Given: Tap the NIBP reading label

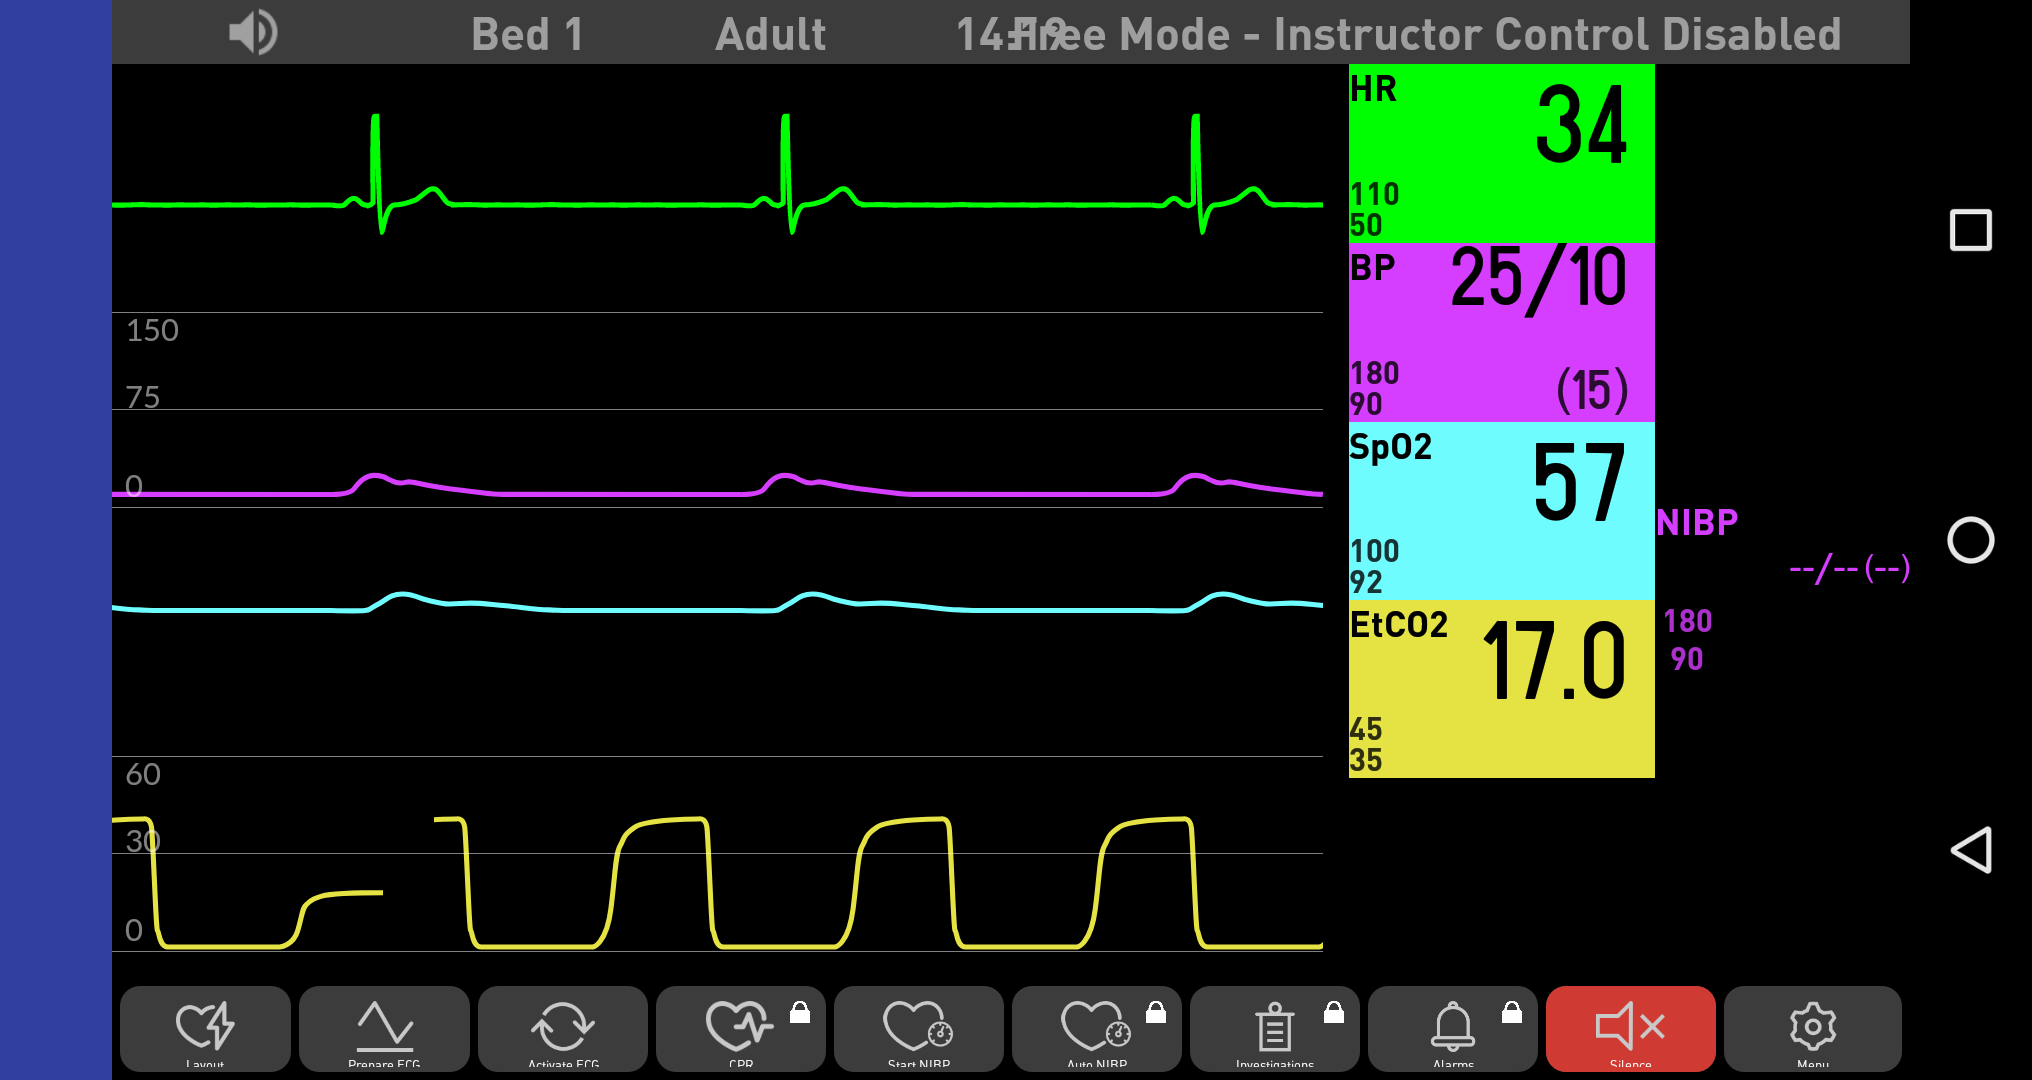Looking at the screenshot, I should [x=1697, y=522].
